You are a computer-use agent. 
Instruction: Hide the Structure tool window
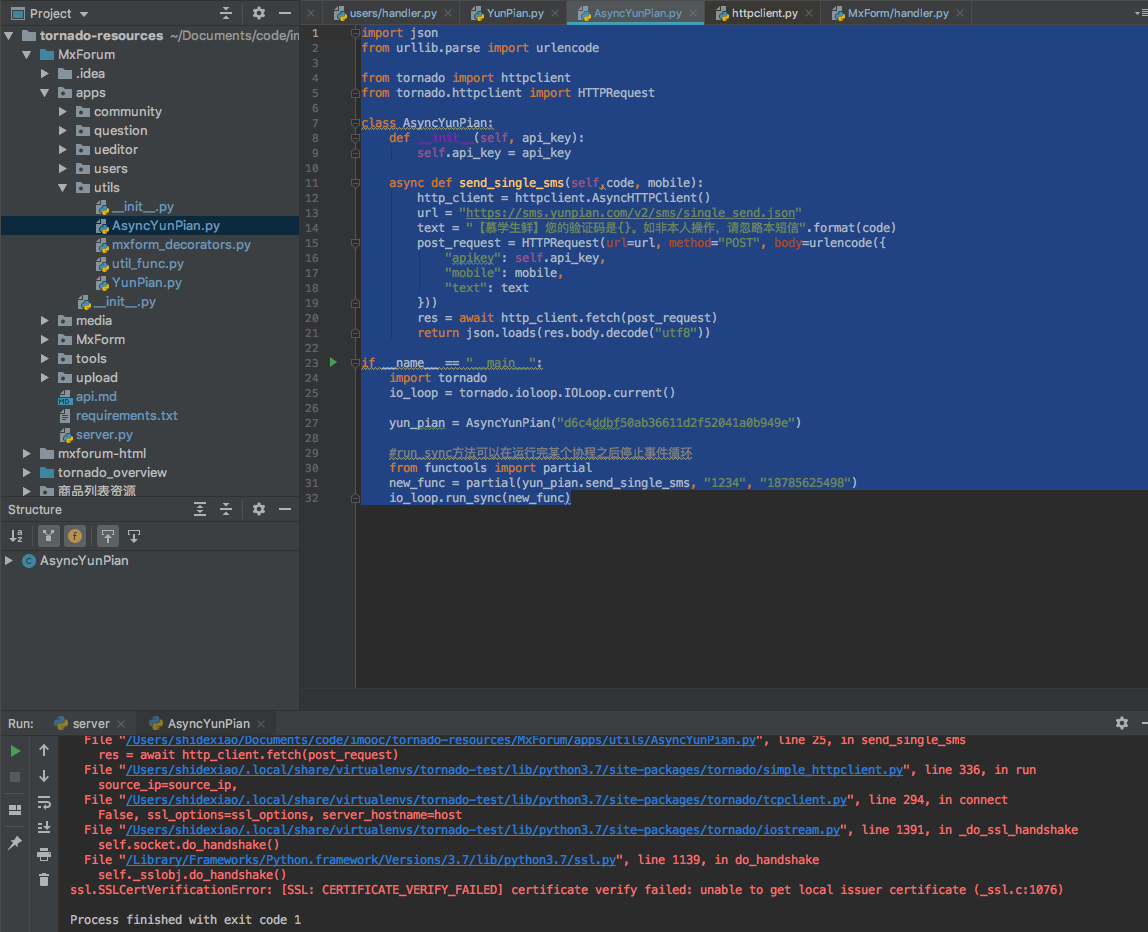click(x=285, y=510)
